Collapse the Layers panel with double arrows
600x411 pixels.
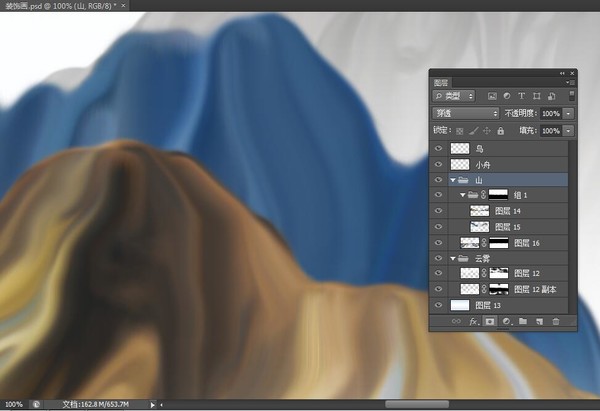tap(562, 73)
